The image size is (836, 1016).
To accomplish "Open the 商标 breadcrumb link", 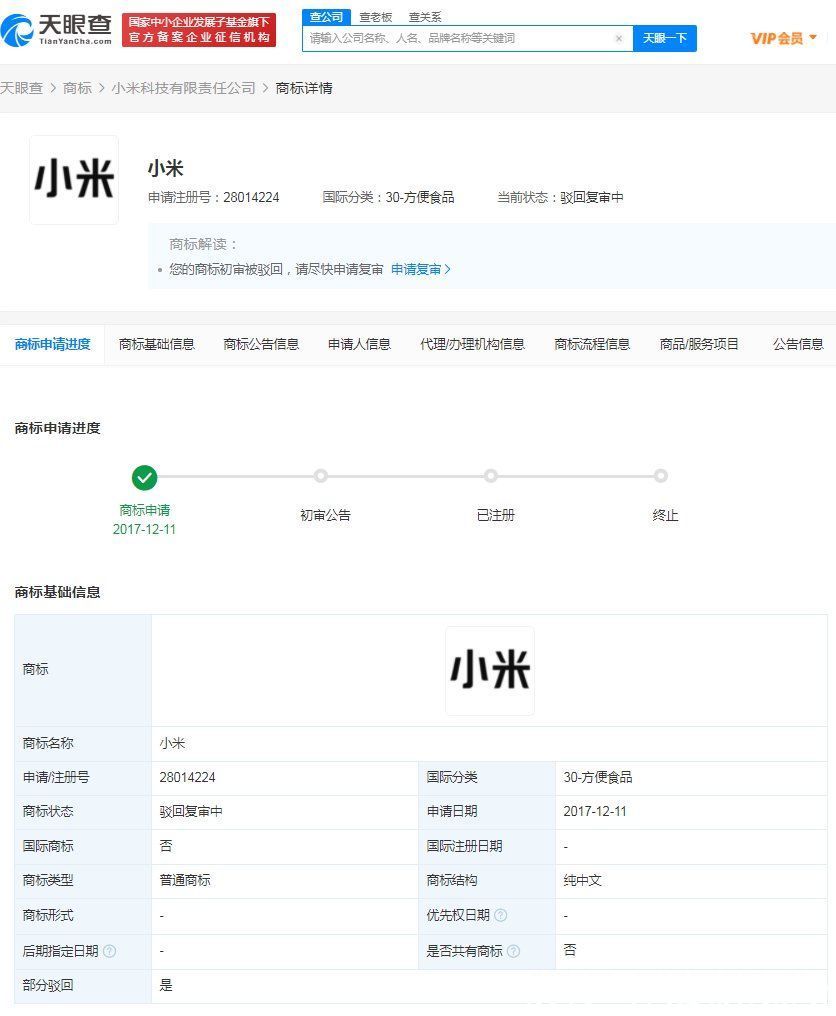I will tap(77, 88).
